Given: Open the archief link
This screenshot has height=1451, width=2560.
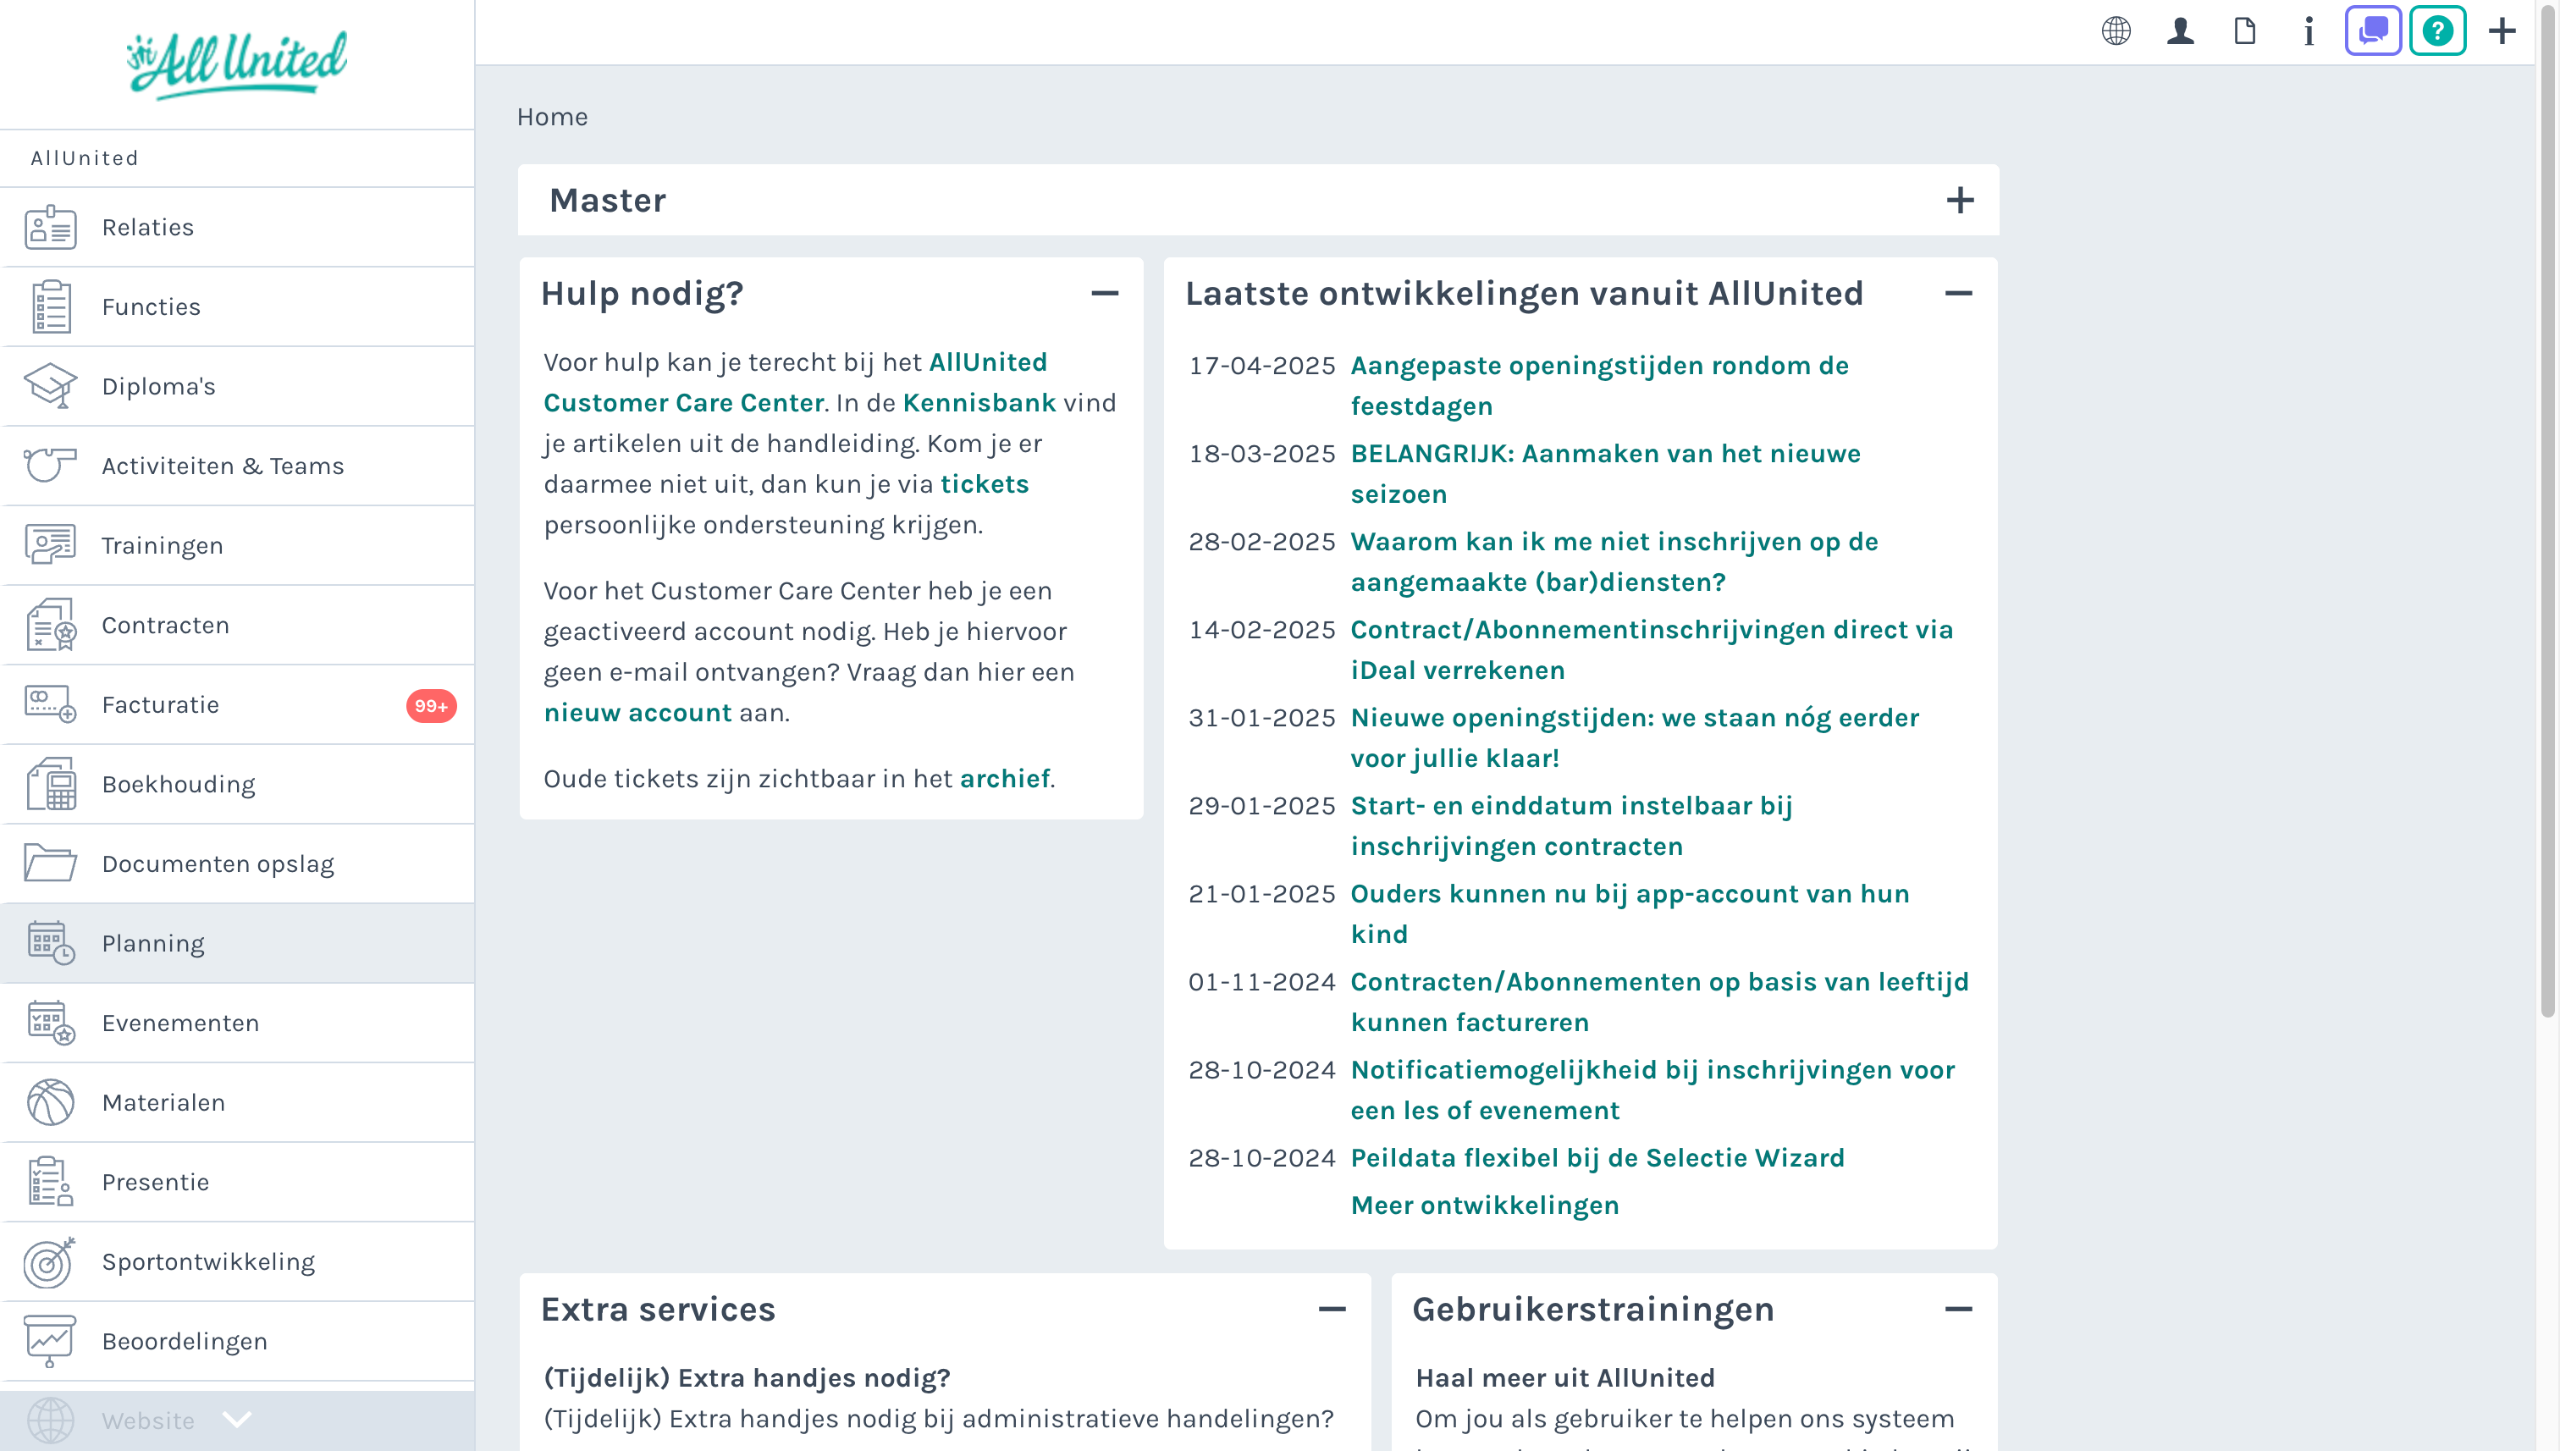Looking at the screenshot, I should [1005, 779].
